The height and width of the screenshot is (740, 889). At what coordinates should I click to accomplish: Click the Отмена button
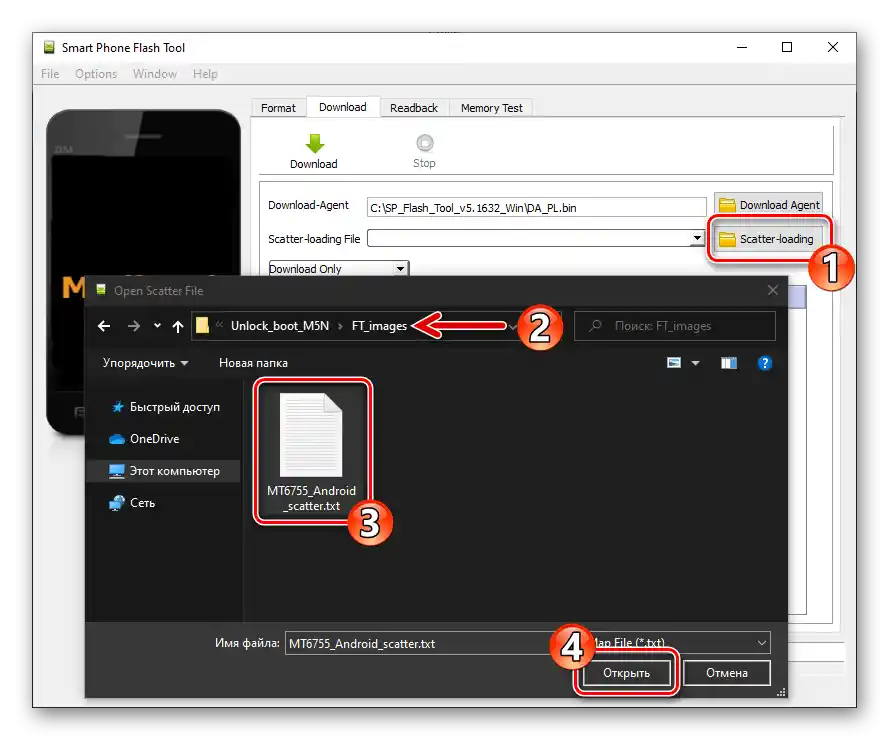727,673
